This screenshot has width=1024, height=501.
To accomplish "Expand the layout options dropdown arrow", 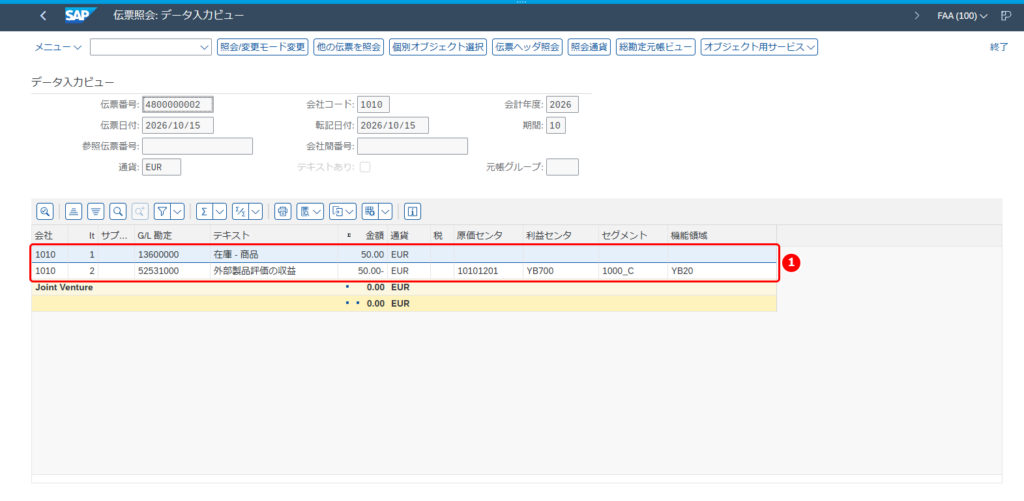I will [385, 211].
